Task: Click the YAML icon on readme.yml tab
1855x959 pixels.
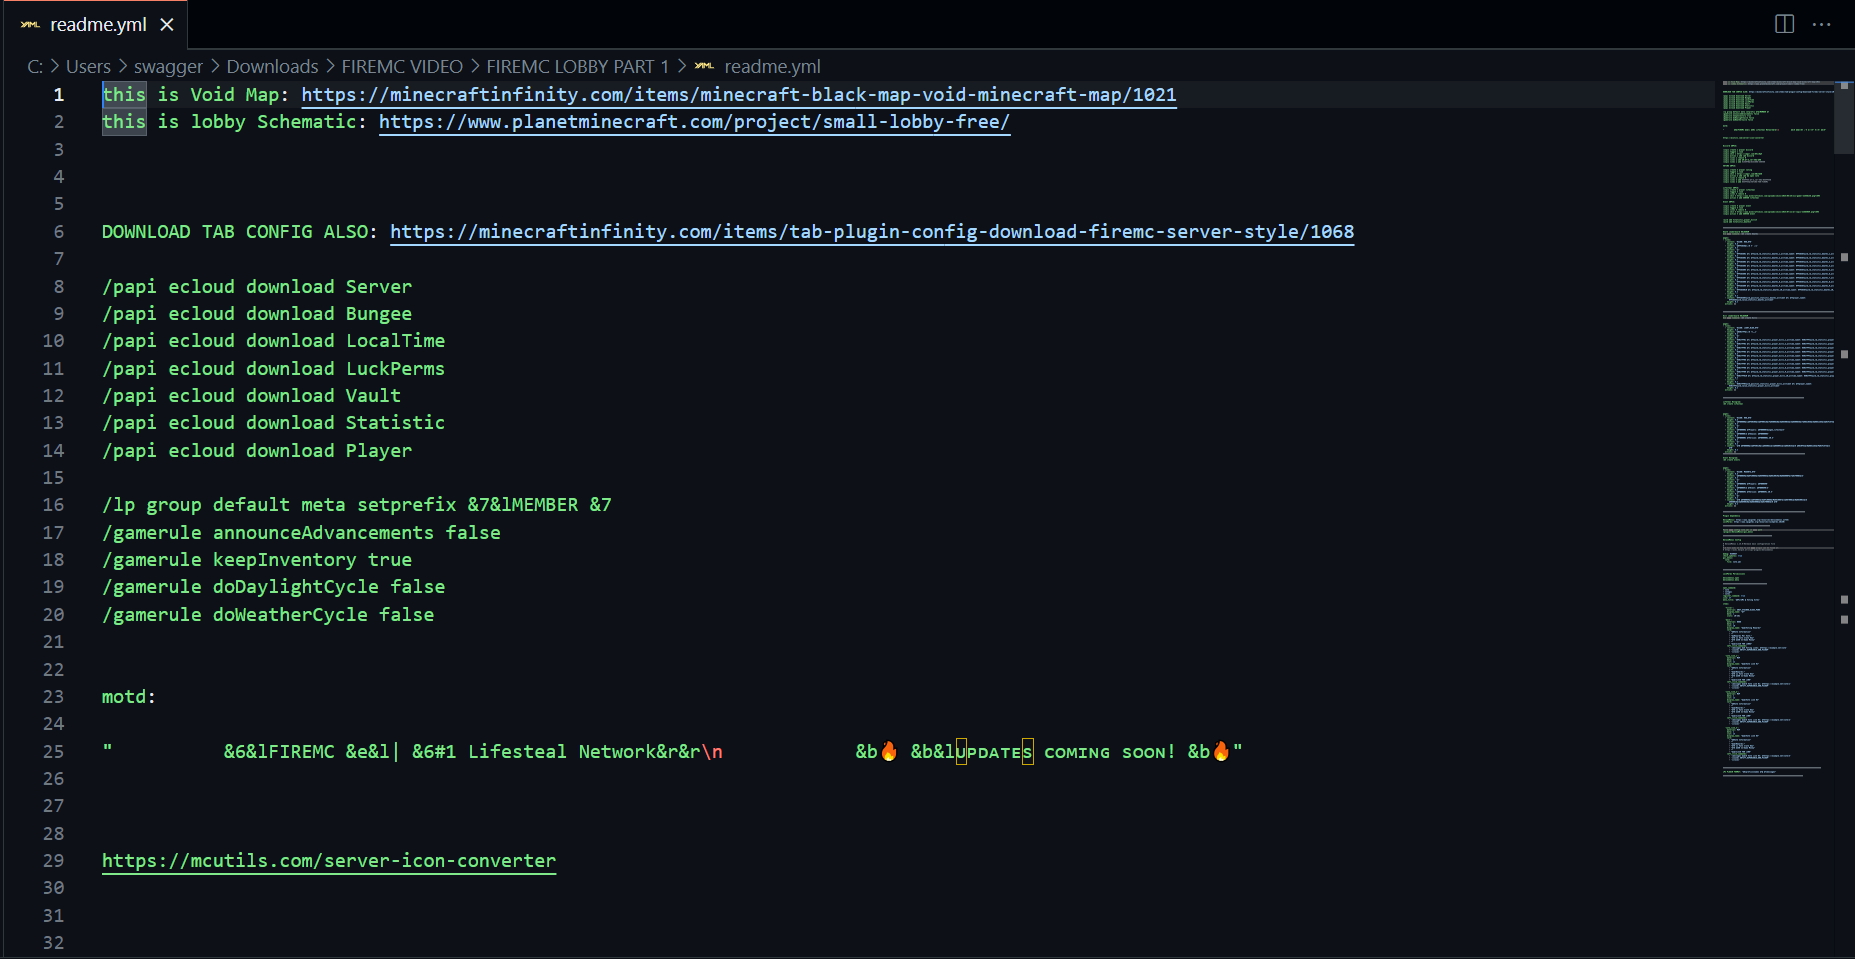Action: click(30, 24)
